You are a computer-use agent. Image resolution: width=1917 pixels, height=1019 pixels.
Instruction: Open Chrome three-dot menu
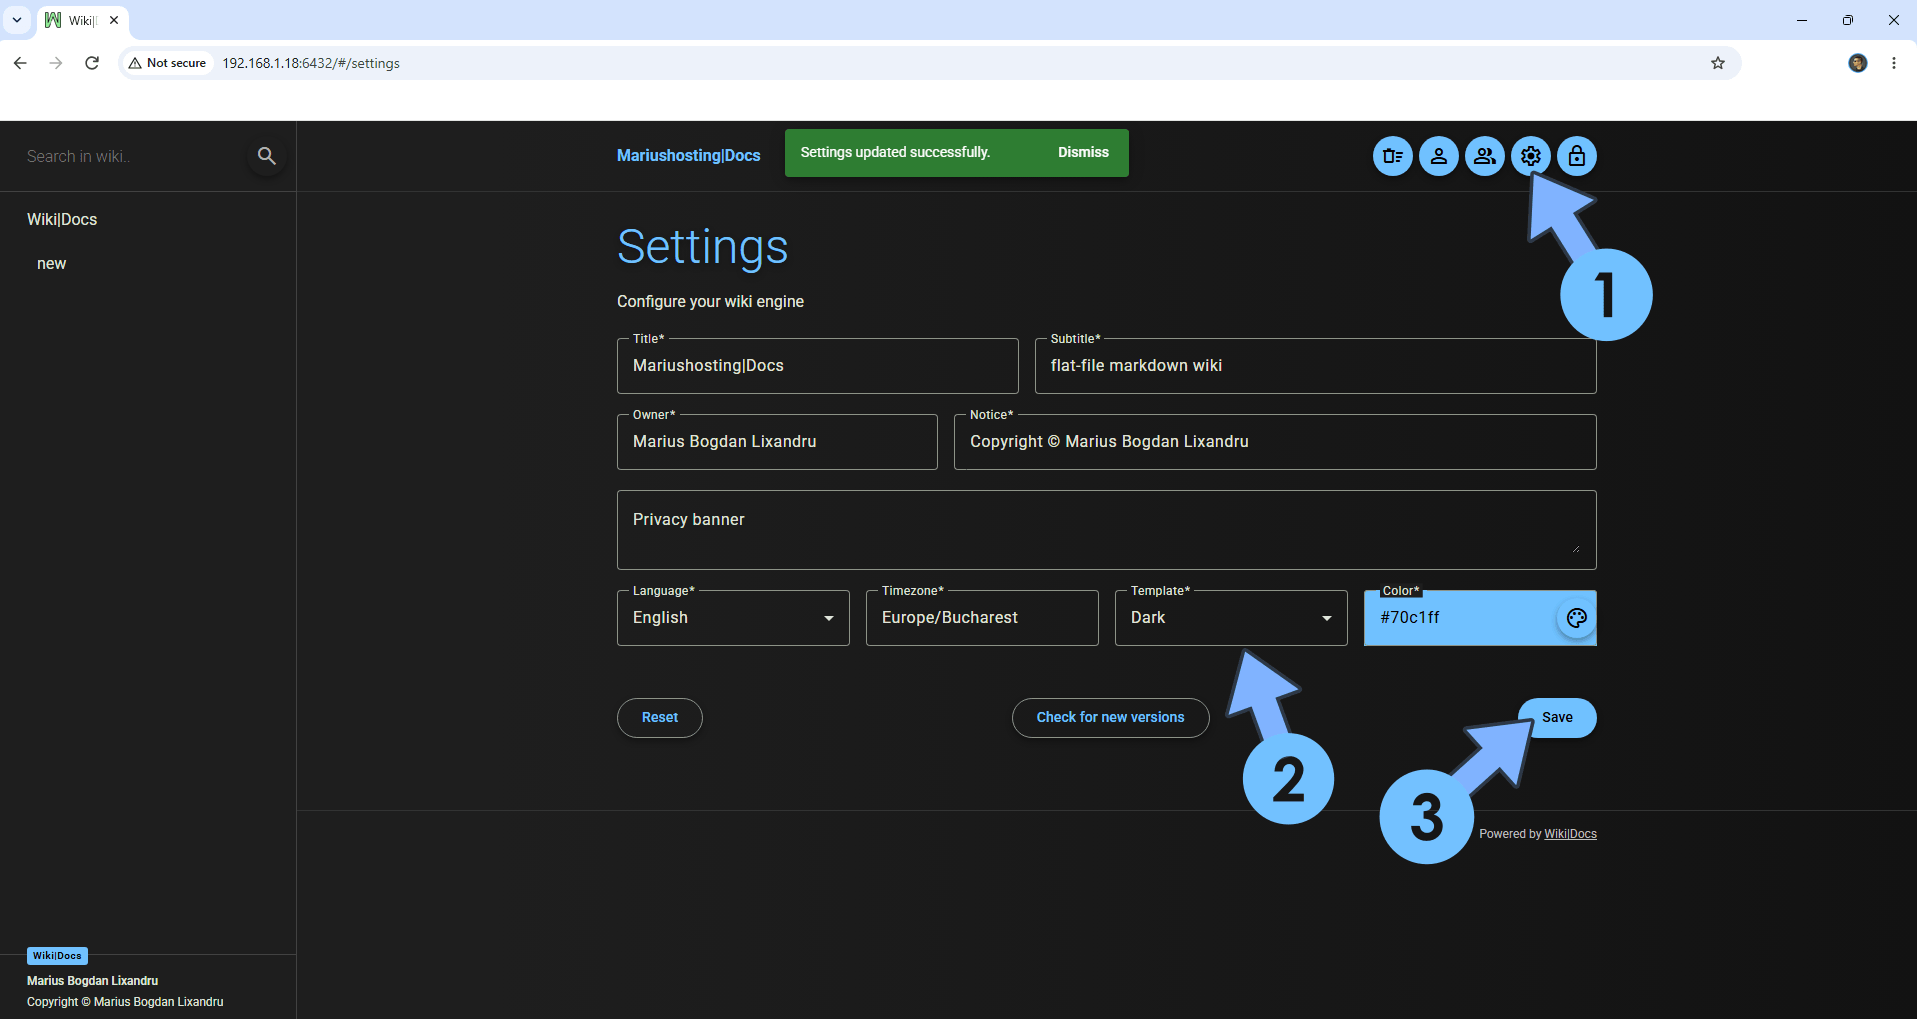coord(1893,63)
